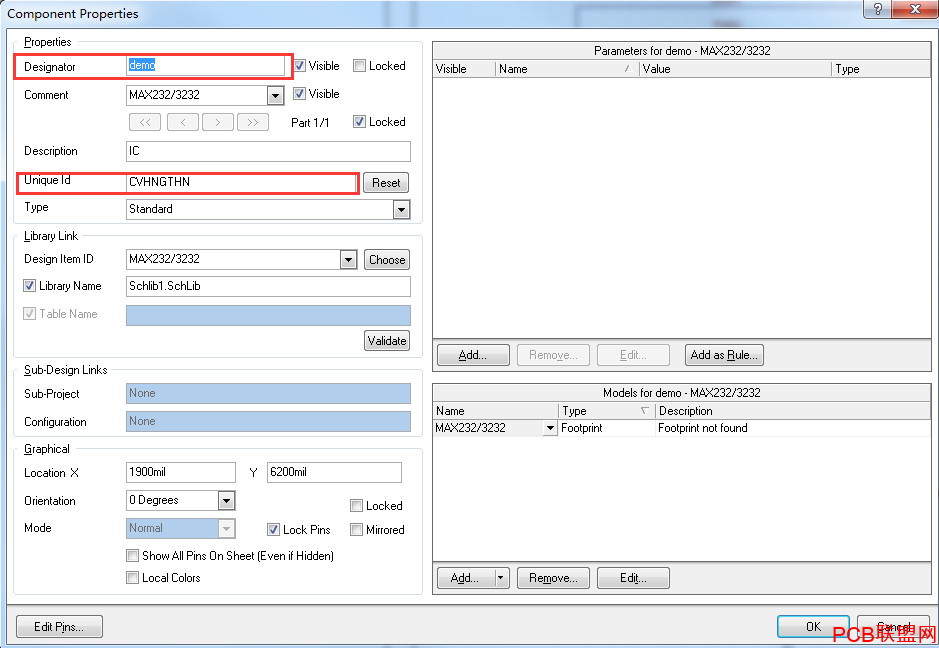Image resolution: width=939 pixels, height=648 pixels.
Task: Select Footprint type cell
Action: pyautogui.click(x=607, y=428)
